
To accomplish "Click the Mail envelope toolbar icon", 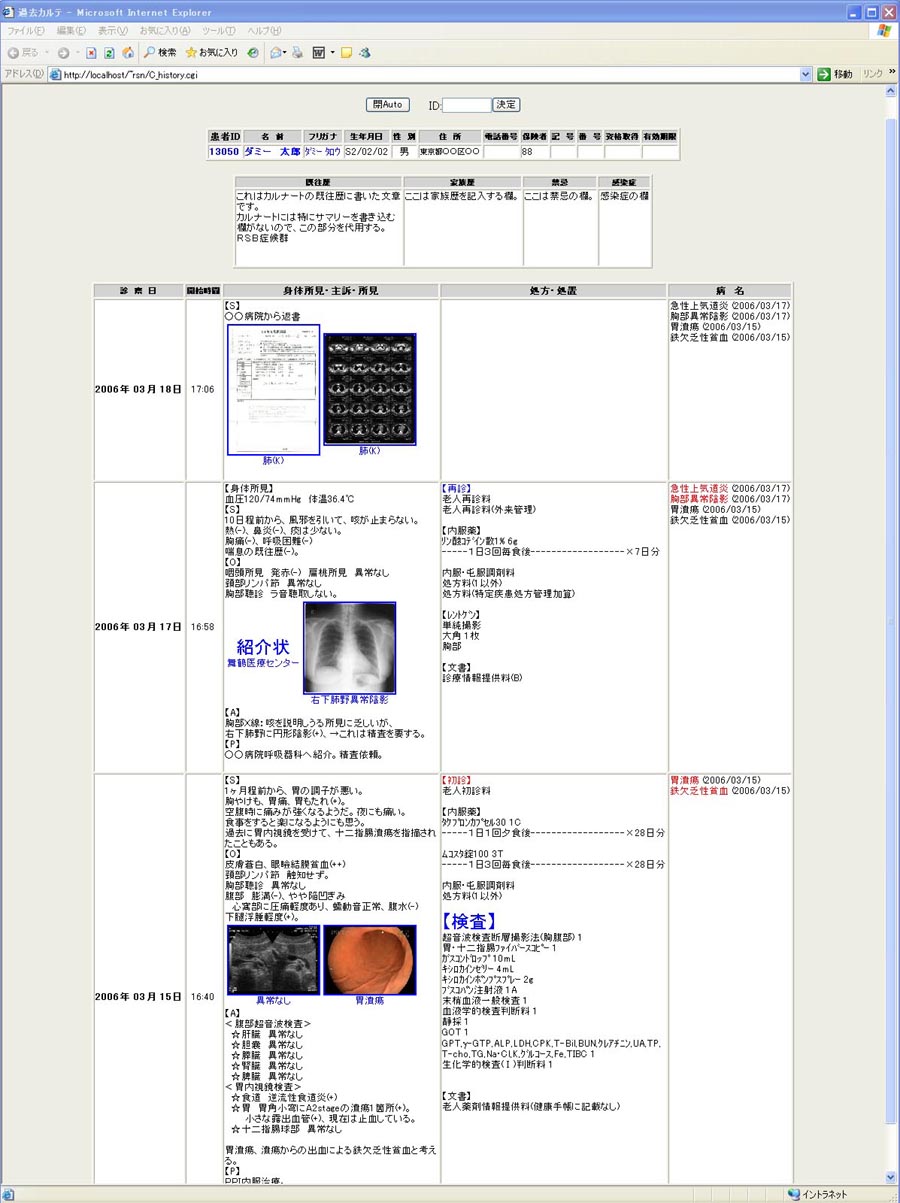I will 276,52.
